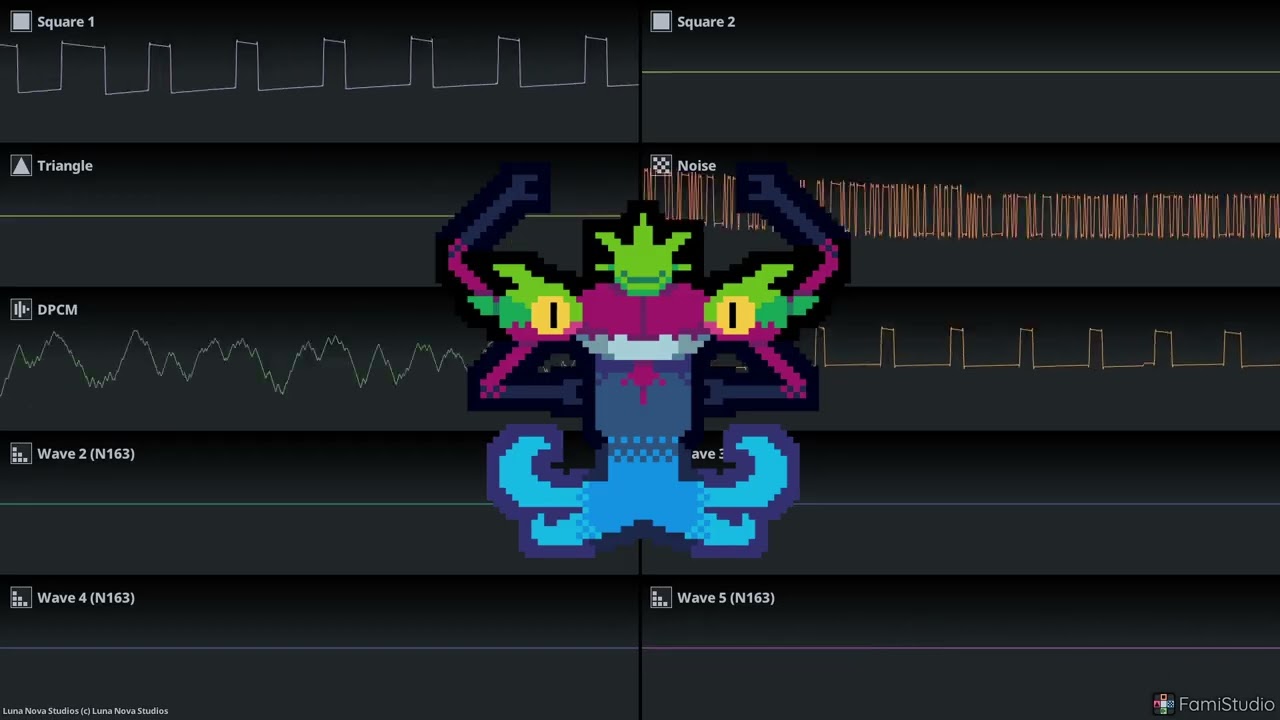Select the "Square 2" label

(x=706, y=22)
